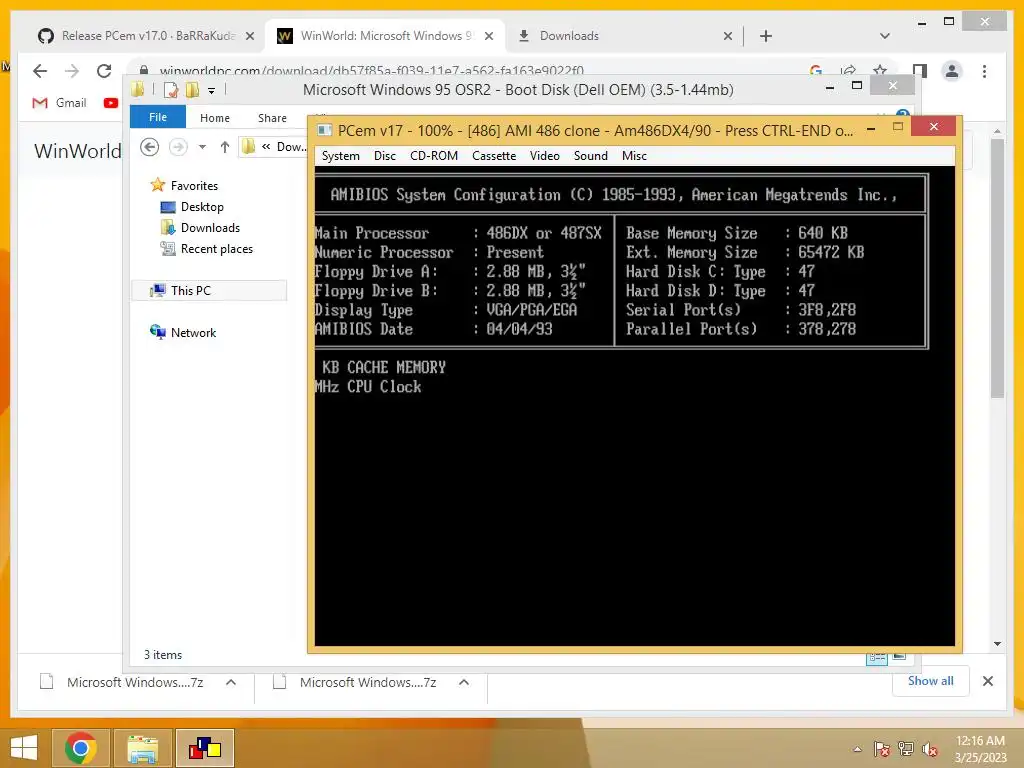Click Show all downloads
Image resolution: width=1024 pixels, height=768 pixels.
[930, 680]
